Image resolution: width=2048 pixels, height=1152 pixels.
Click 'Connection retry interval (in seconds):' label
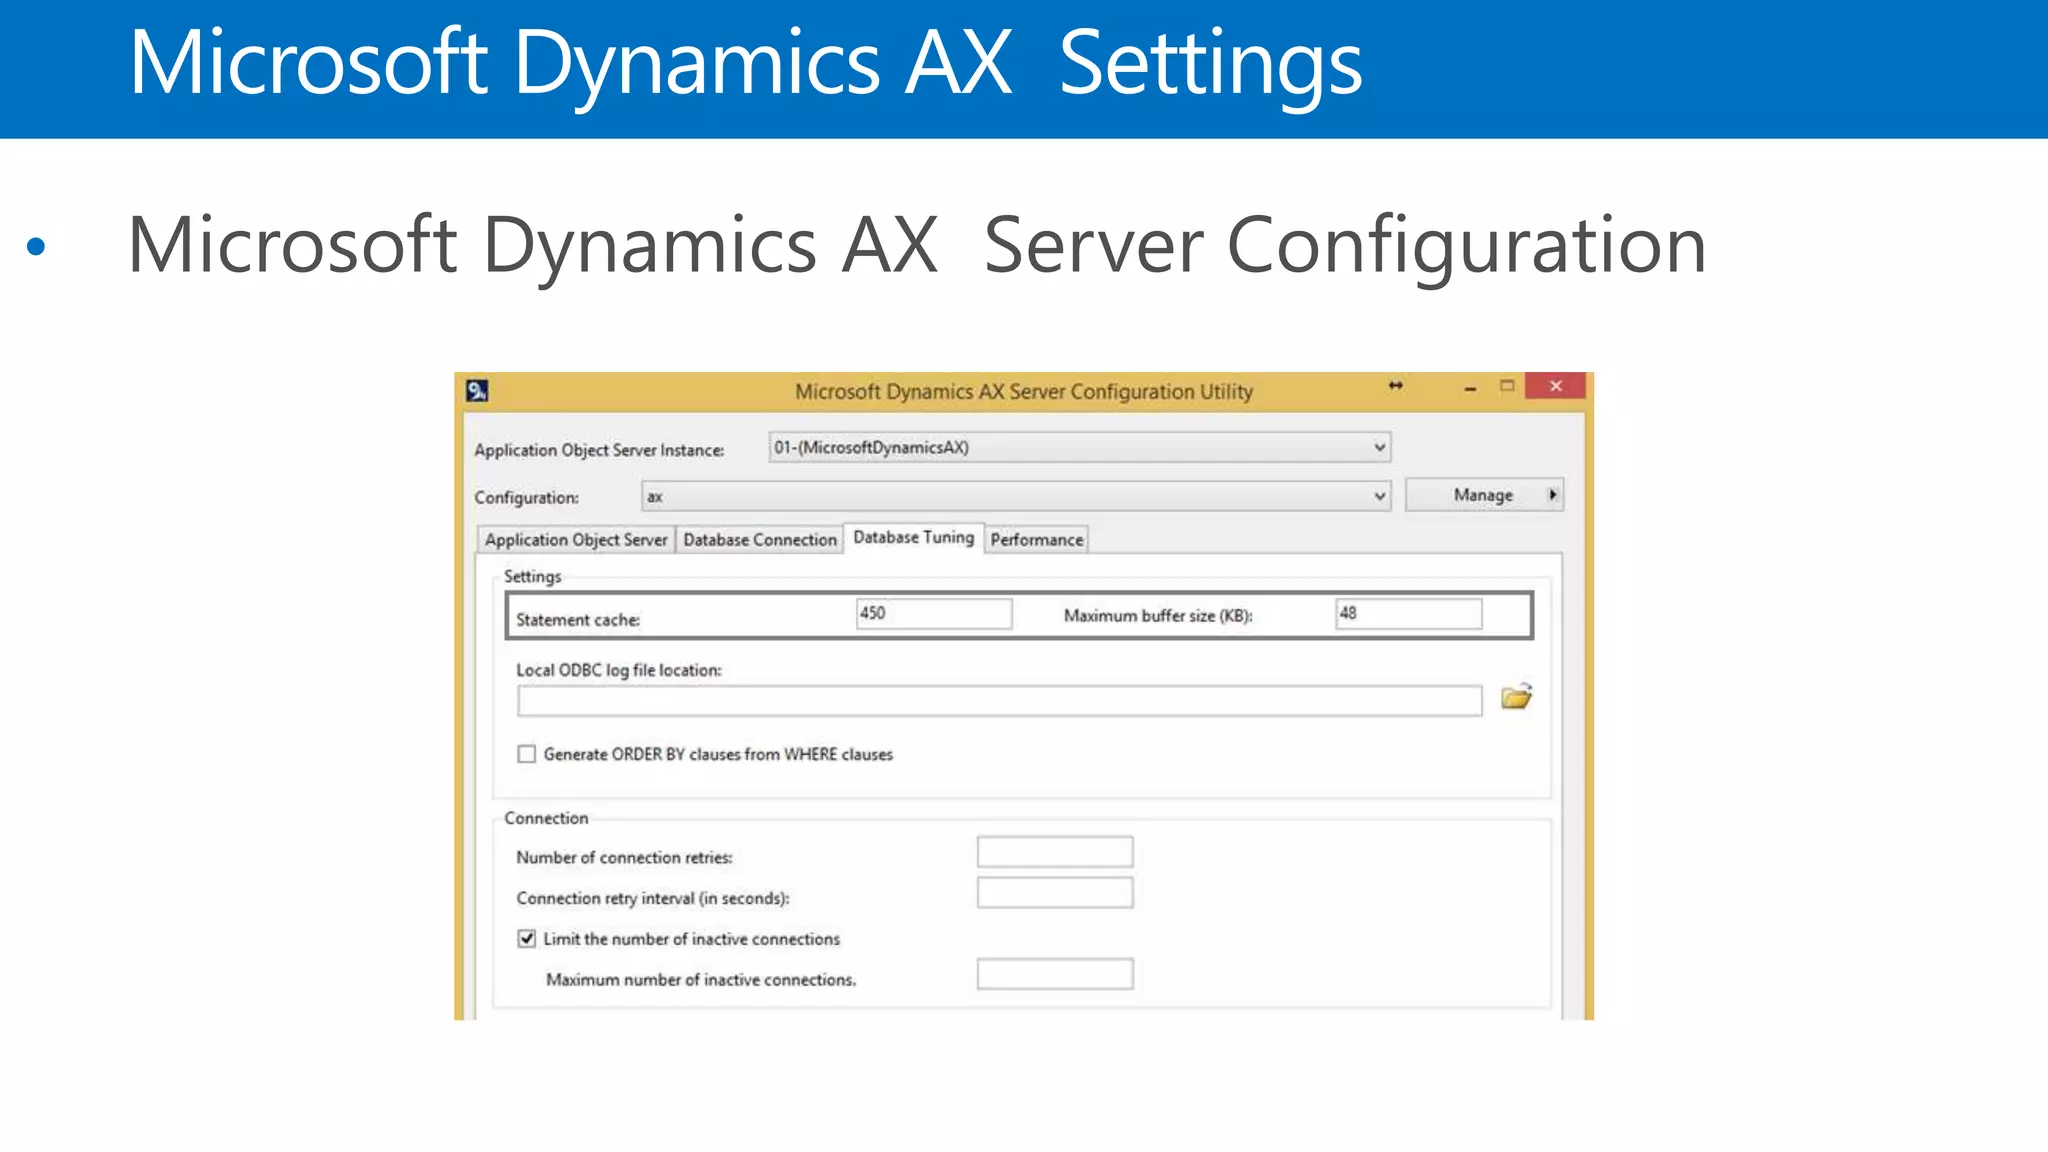(653, 899)
